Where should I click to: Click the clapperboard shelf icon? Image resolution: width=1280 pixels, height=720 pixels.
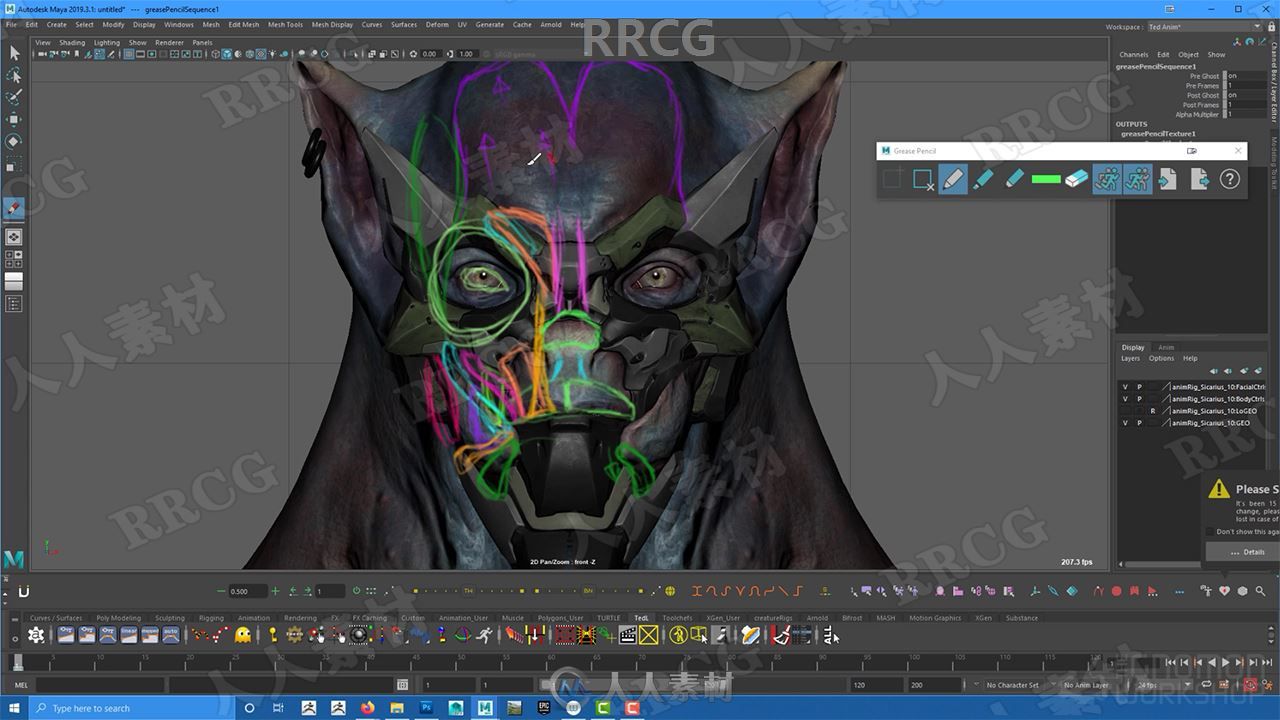[628, 635]
